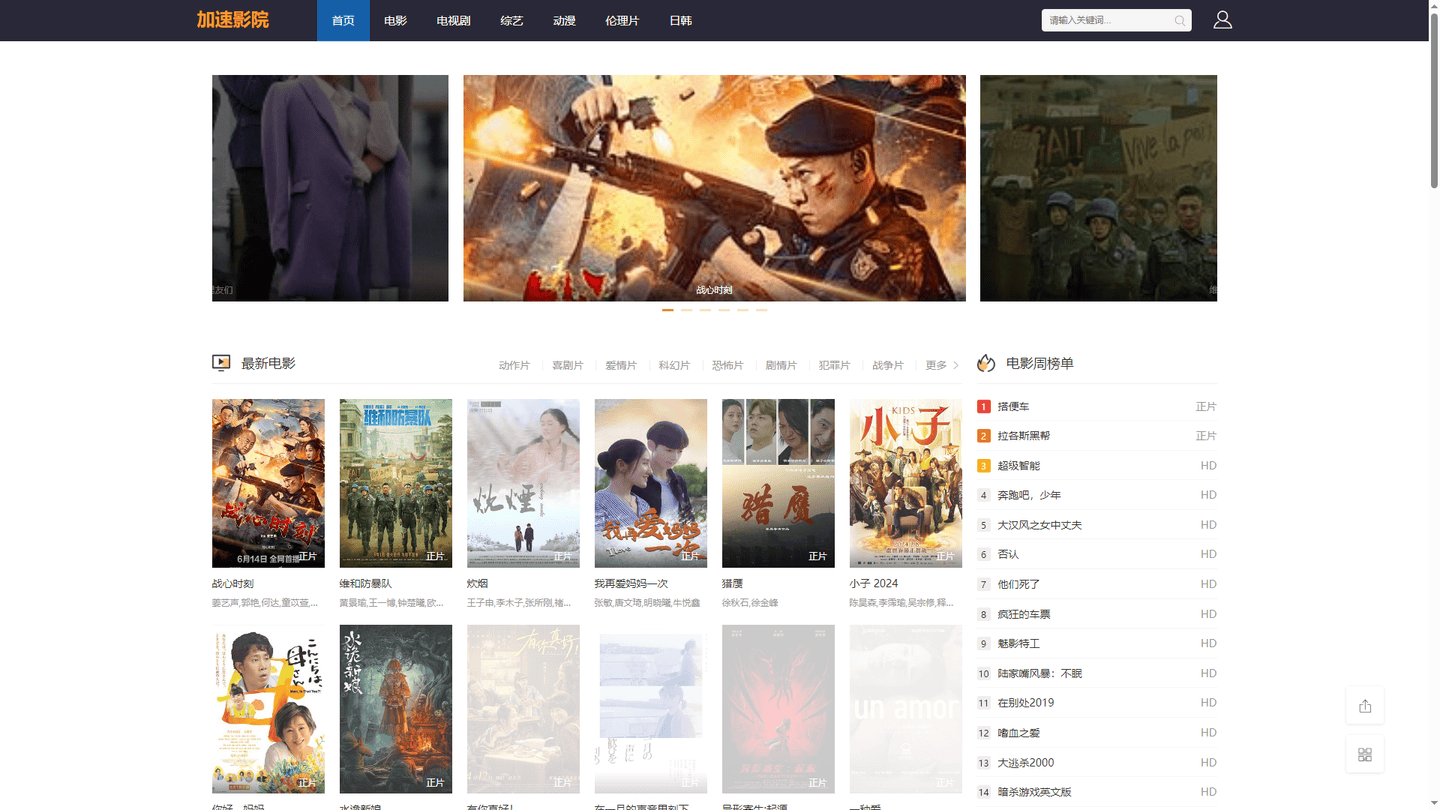This screenshot has width=1440, height=810.
Task: Open the center 战心时刻 carousel banner
Action: click(x=714, y=188)
